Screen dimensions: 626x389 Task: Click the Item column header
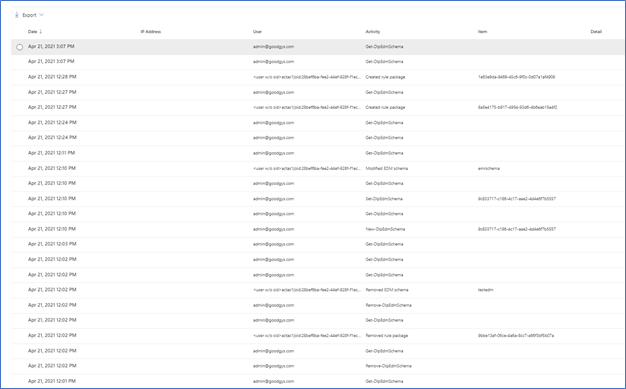pyautogui.click(x=482, y=32)
